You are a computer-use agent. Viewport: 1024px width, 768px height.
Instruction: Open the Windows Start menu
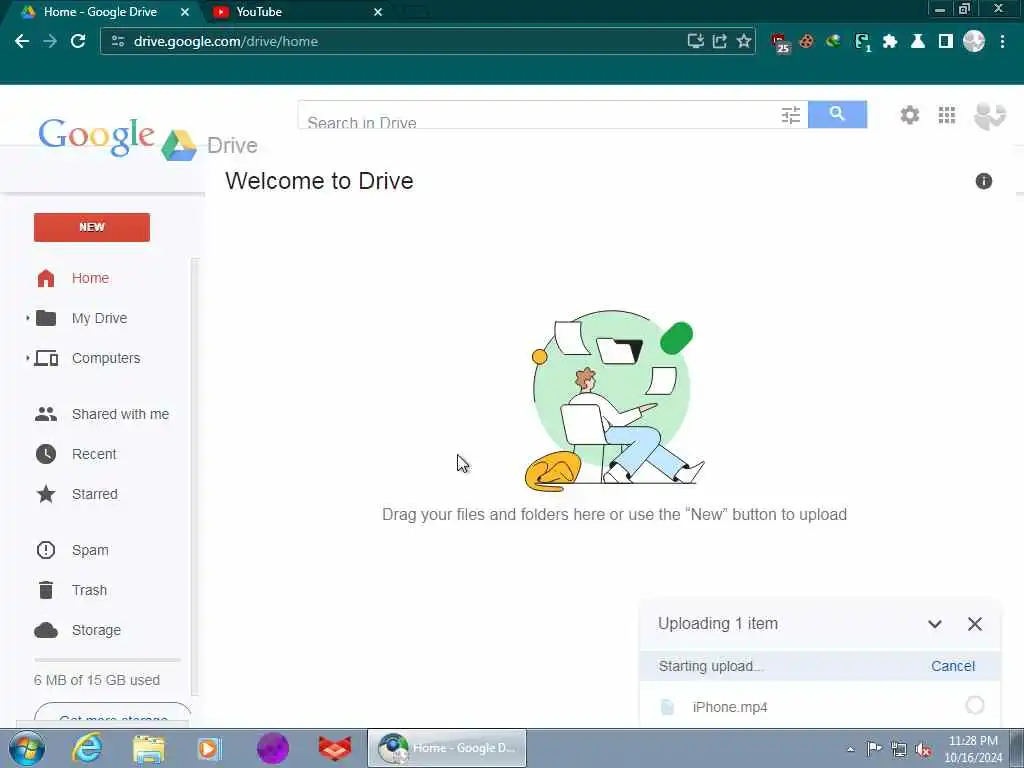(x=26, y=748)
